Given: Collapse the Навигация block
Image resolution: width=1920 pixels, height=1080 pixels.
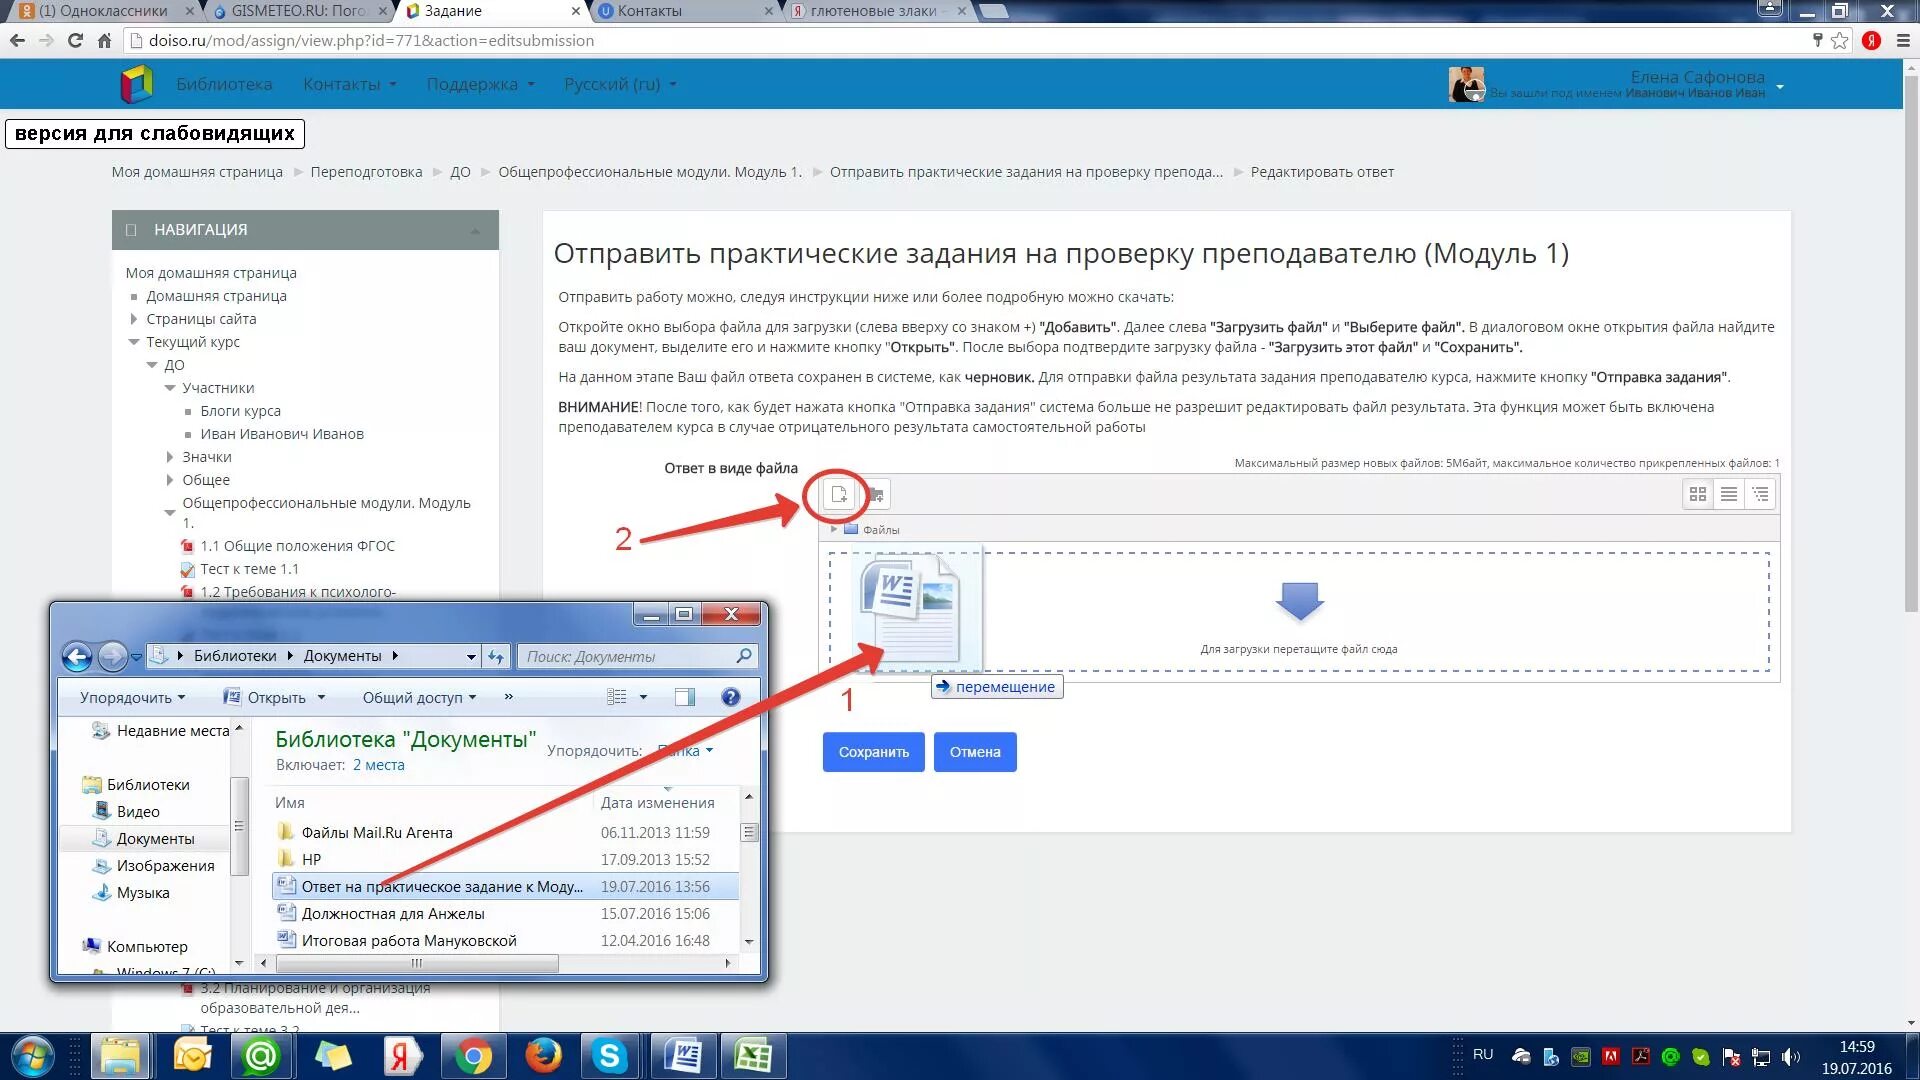Looking at the screenshot, I should point(475,230).
